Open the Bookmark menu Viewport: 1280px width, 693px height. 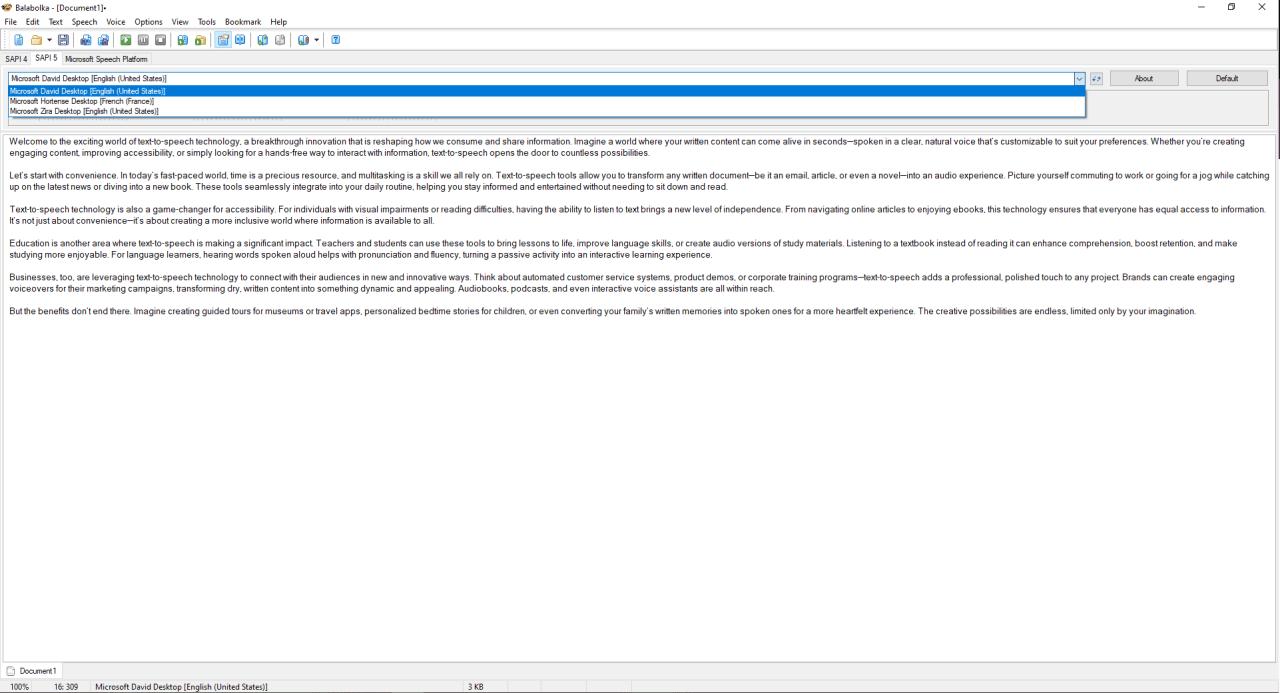[x=243, y=22]
